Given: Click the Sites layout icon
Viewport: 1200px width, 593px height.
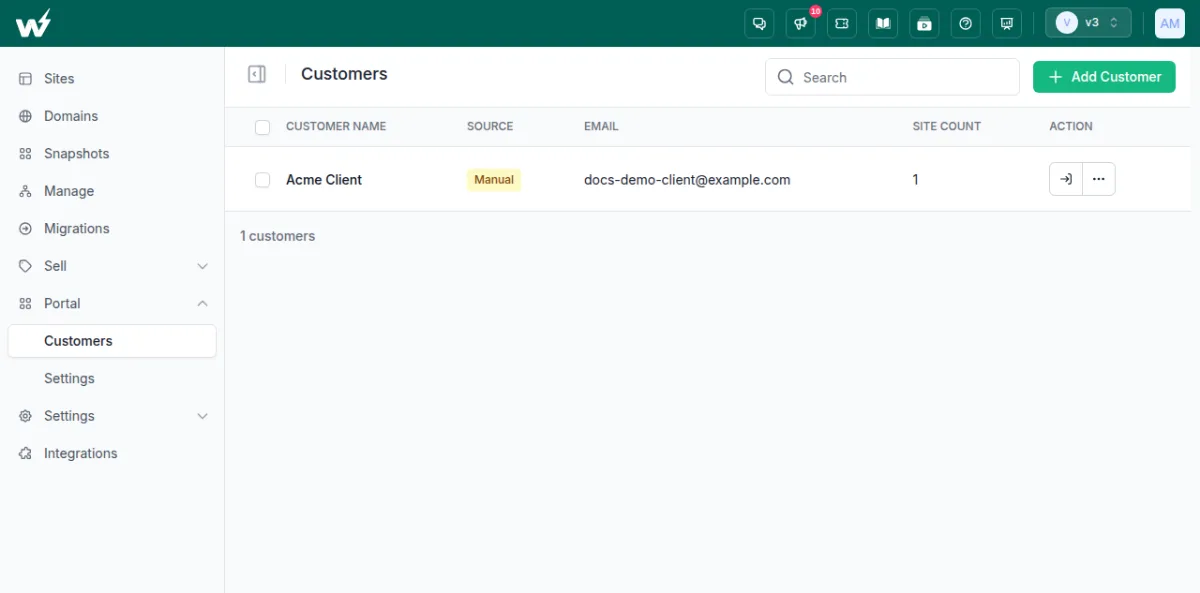Looking at the screenshot, I should [26, 78].
